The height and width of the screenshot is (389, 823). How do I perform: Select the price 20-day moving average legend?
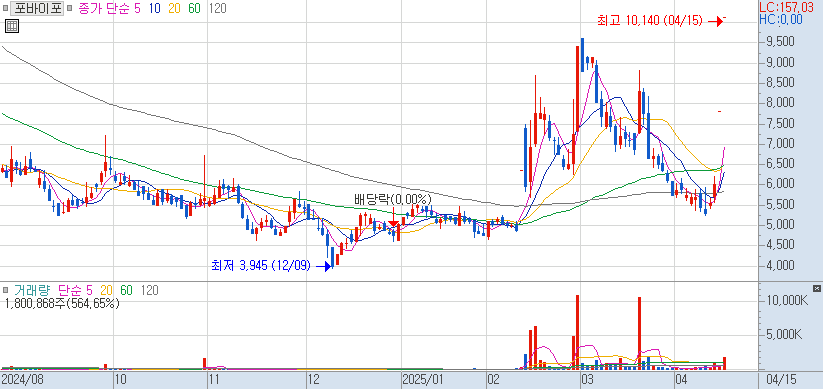tap(174, 8)
